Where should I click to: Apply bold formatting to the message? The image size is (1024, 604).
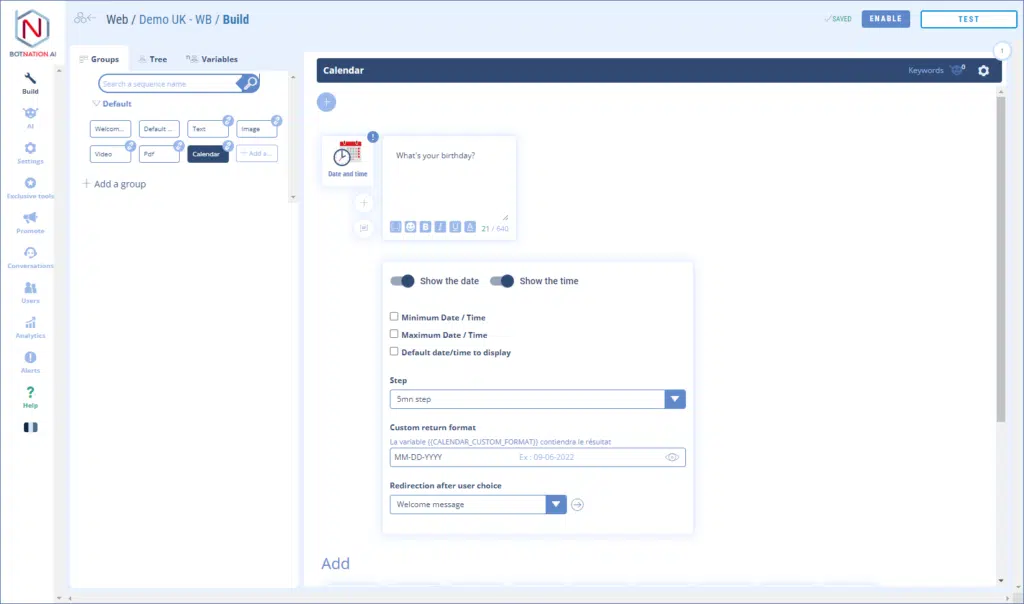click(x=425, y=227)
